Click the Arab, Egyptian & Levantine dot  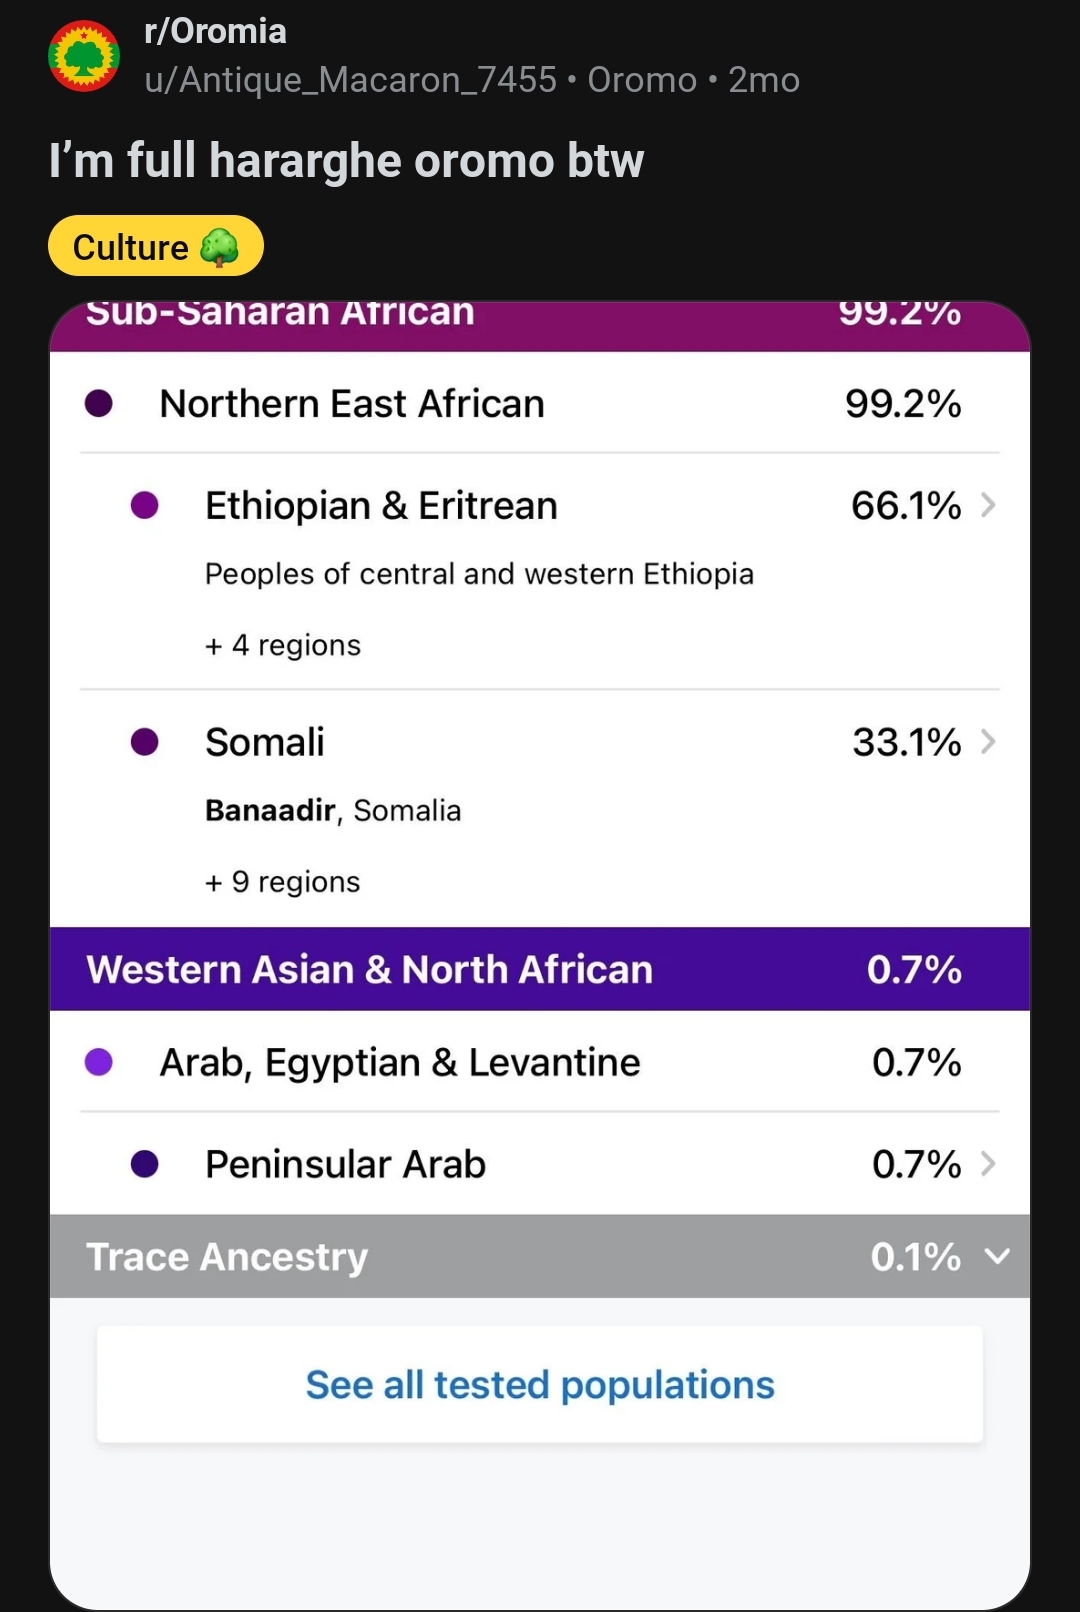[x=99, y=1062]
